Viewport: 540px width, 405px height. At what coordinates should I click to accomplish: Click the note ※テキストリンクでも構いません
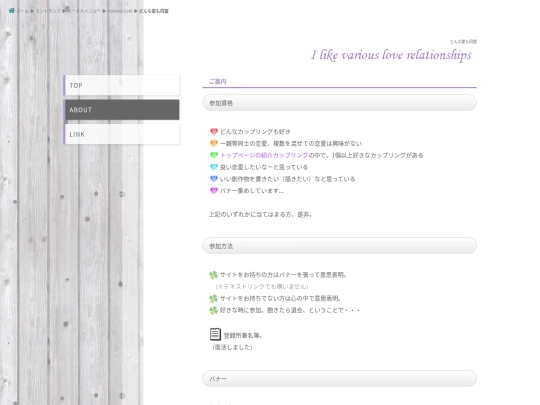(x=261, y=287)
